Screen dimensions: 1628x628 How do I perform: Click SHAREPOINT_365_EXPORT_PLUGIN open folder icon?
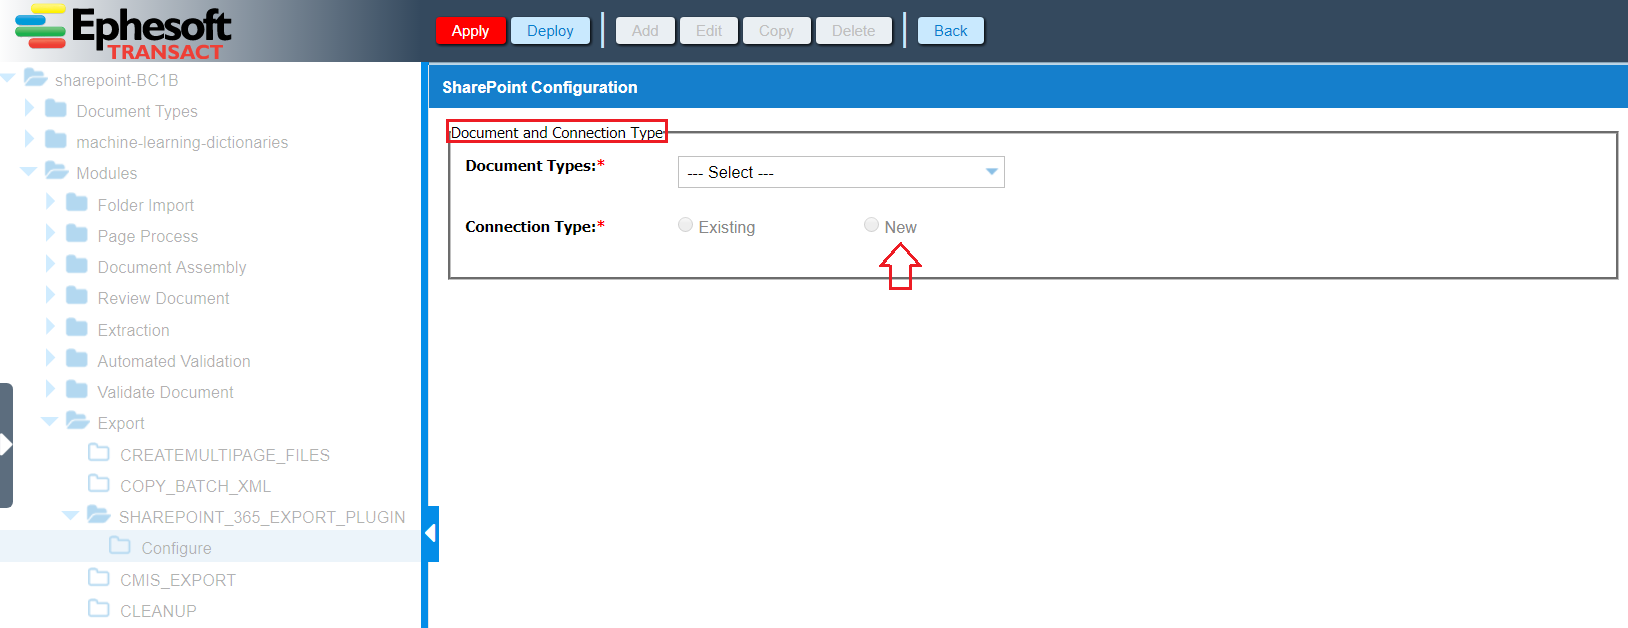(99, 515)
